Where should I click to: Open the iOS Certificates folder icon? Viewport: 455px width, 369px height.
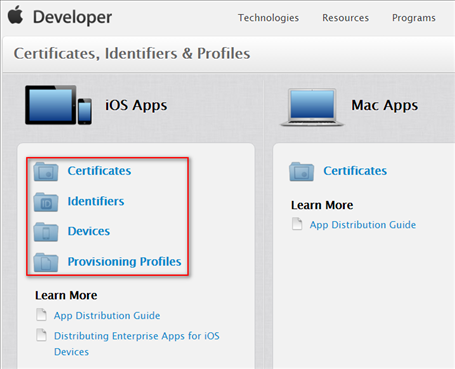[46, 171]
